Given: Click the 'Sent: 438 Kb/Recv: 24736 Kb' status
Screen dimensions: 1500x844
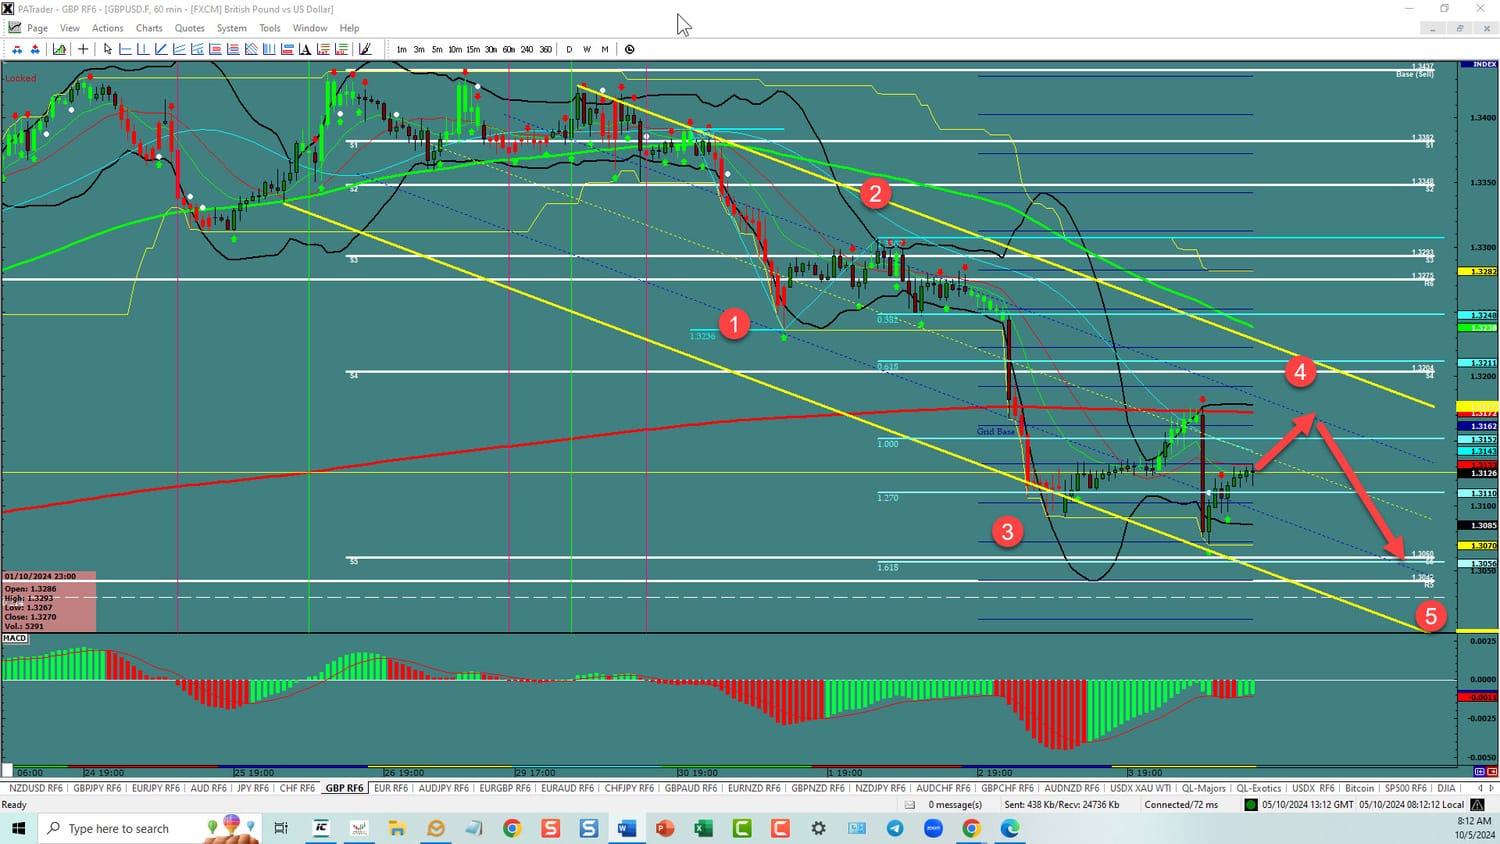Looking at the screenshot, I should point(1061,804).
